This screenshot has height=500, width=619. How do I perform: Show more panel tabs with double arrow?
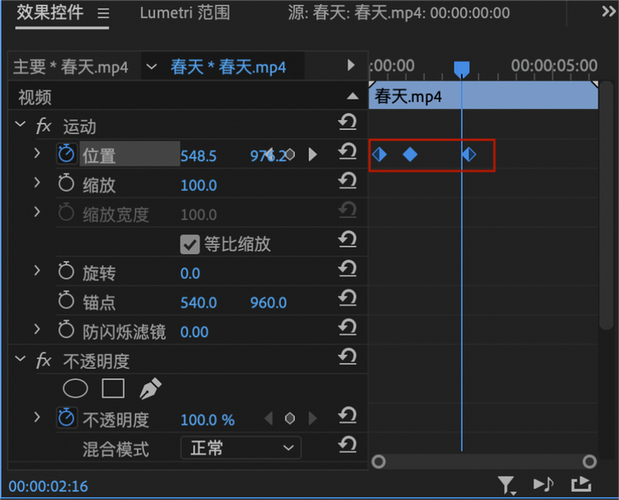click(608, 12)
